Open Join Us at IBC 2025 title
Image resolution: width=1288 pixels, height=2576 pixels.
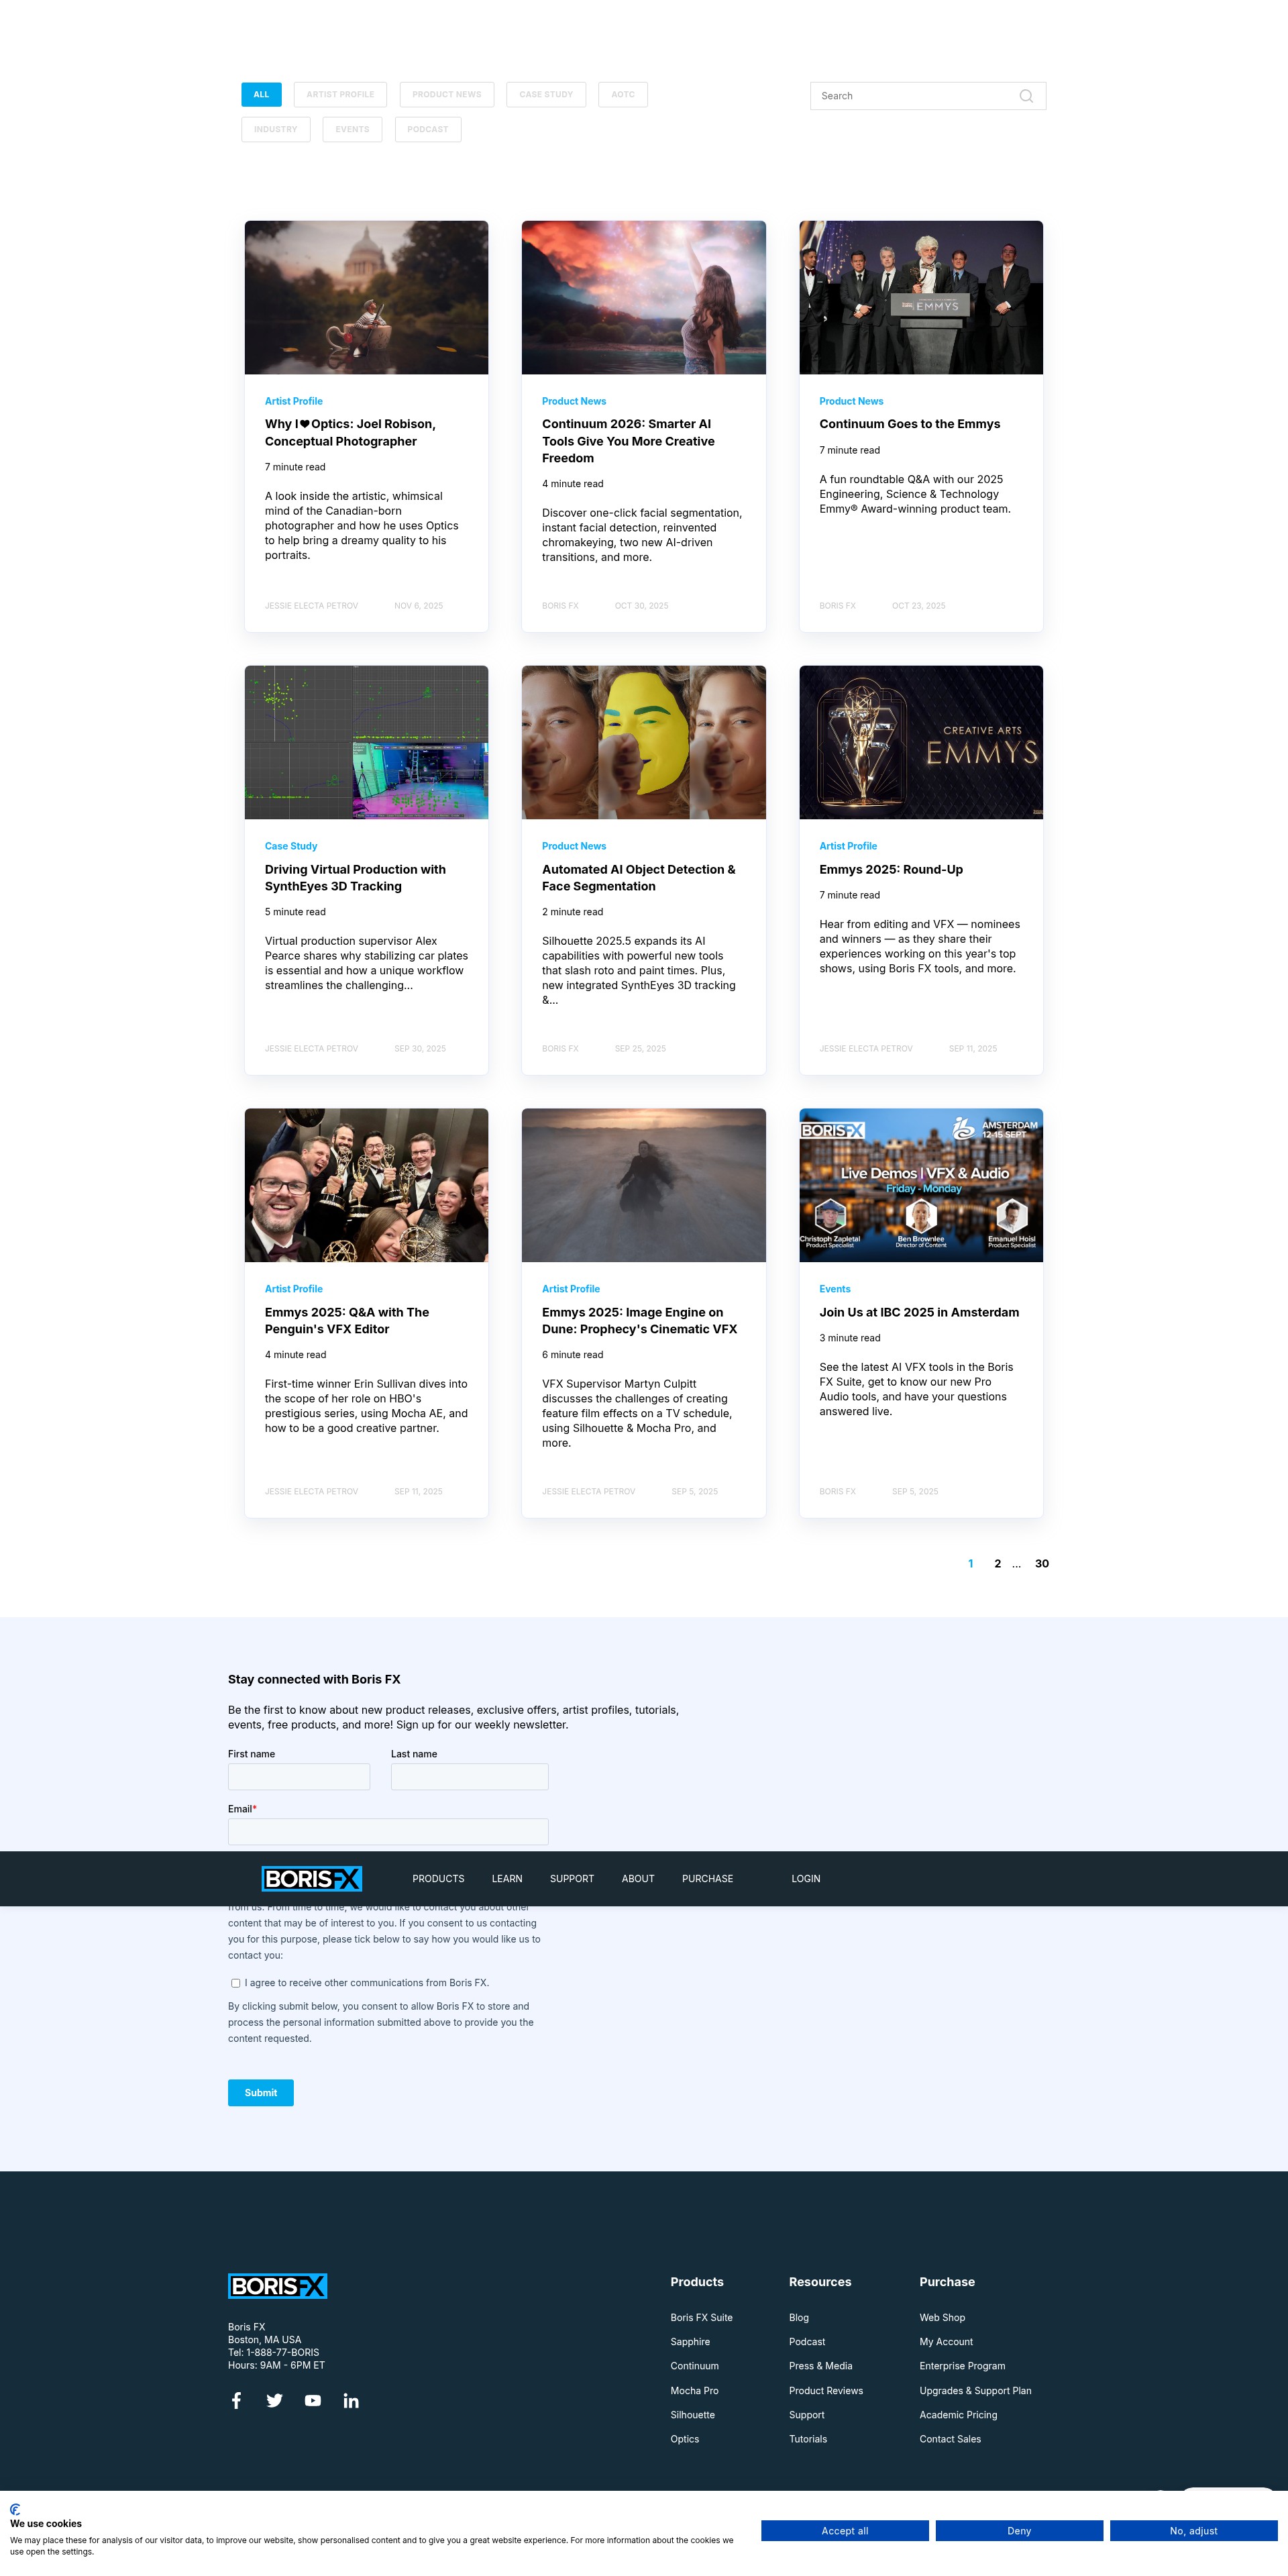(919, 1313)
